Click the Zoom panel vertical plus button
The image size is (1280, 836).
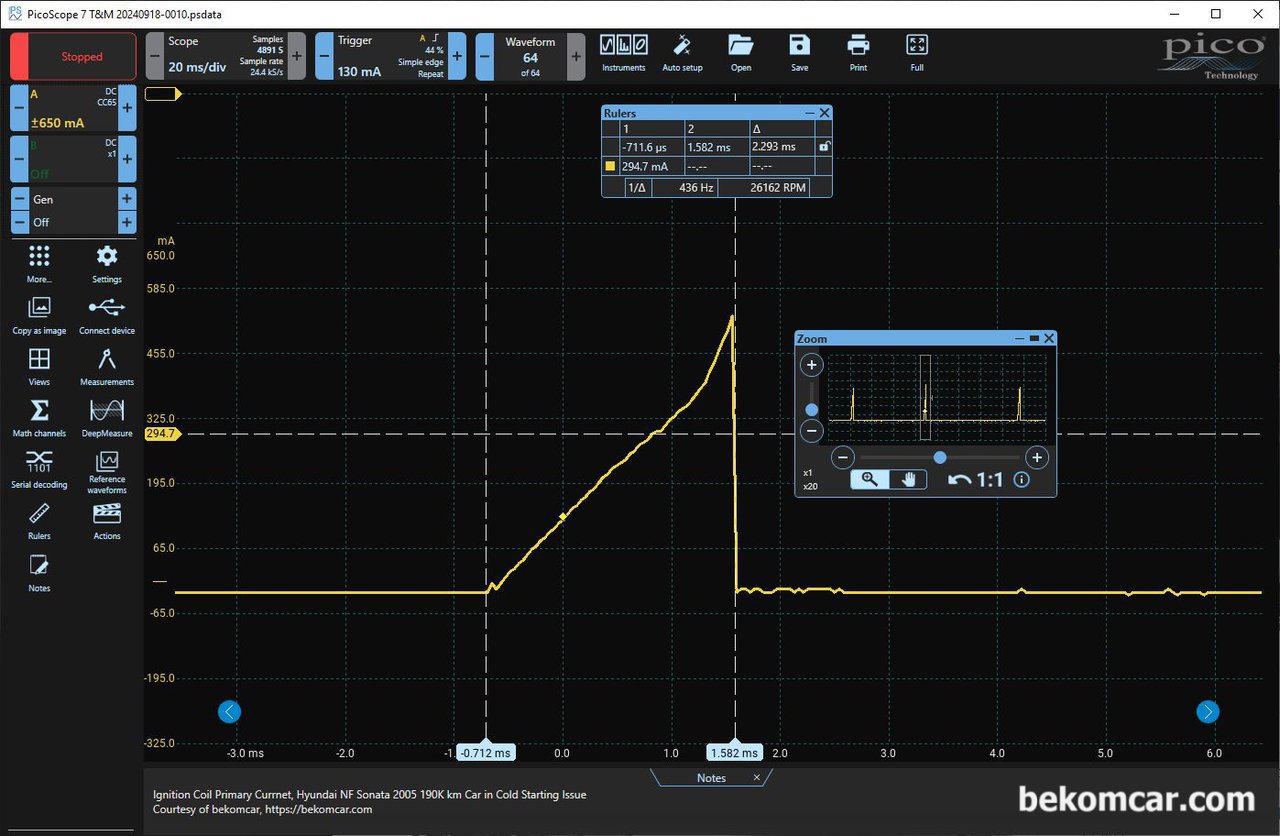pyautogui.click(x=812, y=365)
